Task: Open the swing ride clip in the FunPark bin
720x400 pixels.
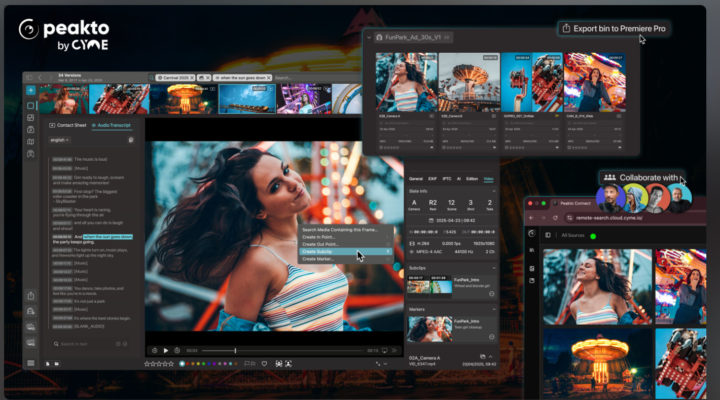Action: coord(469,82)
